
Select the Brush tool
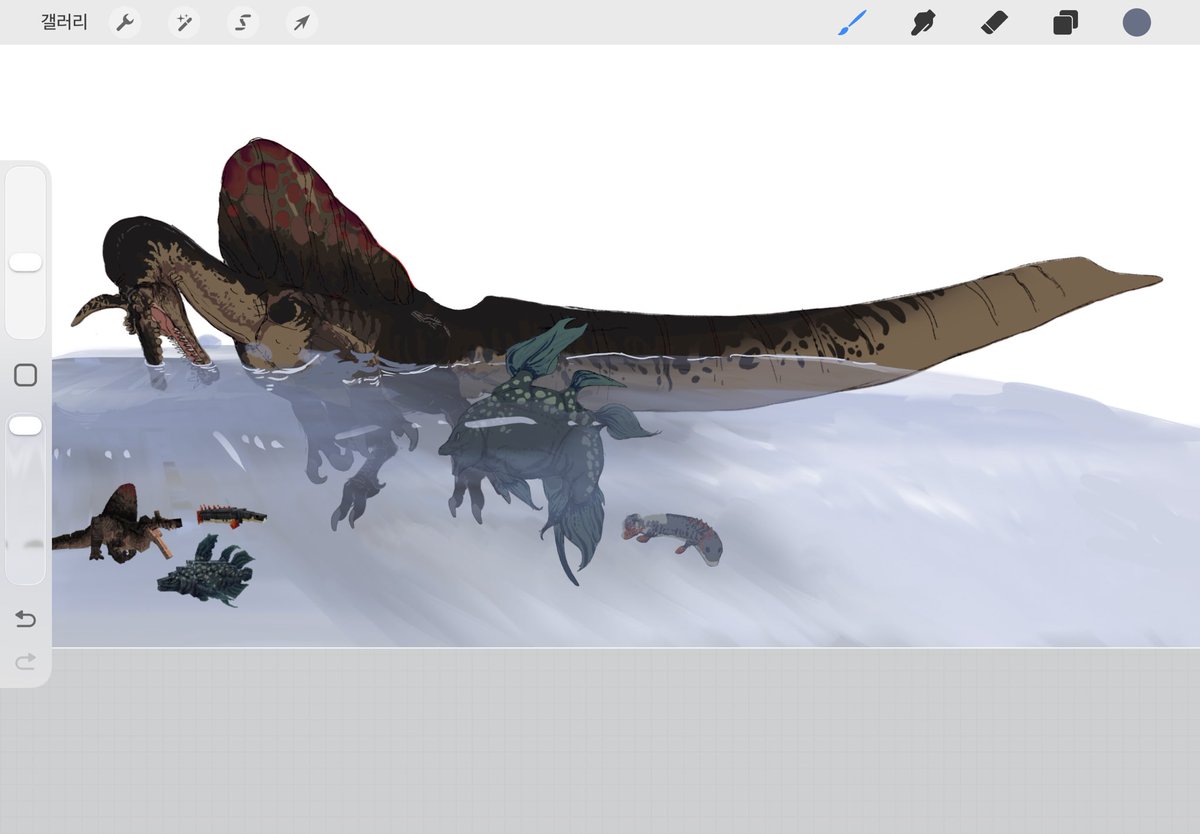point(851,22)
